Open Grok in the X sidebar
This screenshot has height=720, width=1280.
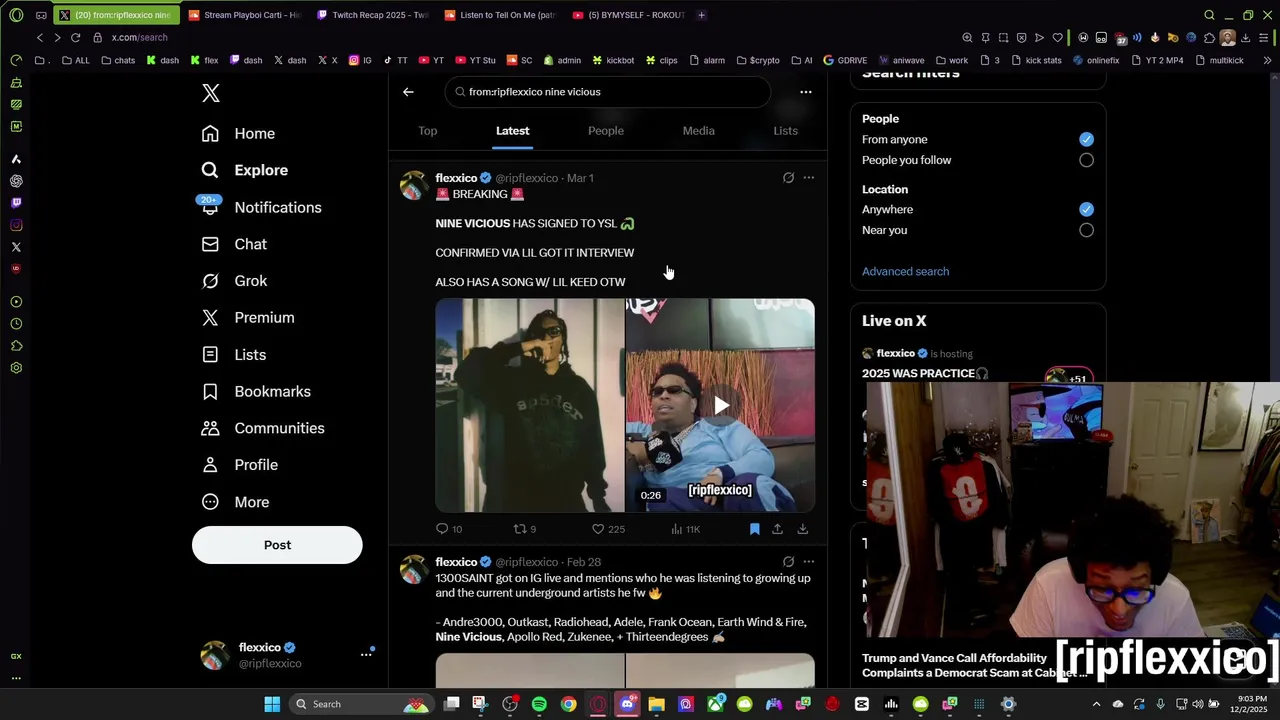click(234, 281)
